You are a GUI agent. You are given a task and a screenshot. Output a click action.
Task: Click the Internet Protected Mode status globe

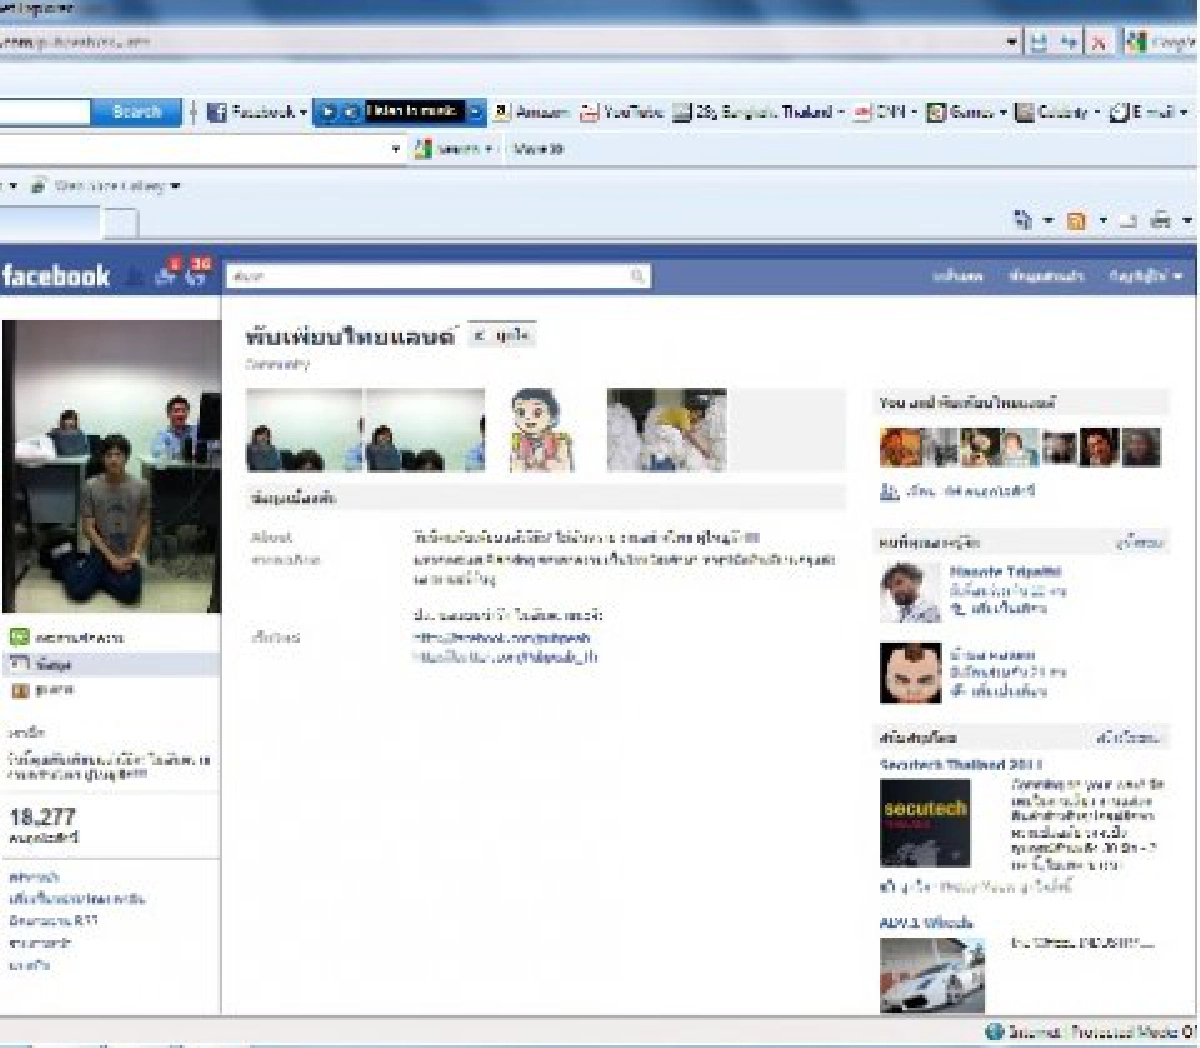click(x=993, y=1032)
